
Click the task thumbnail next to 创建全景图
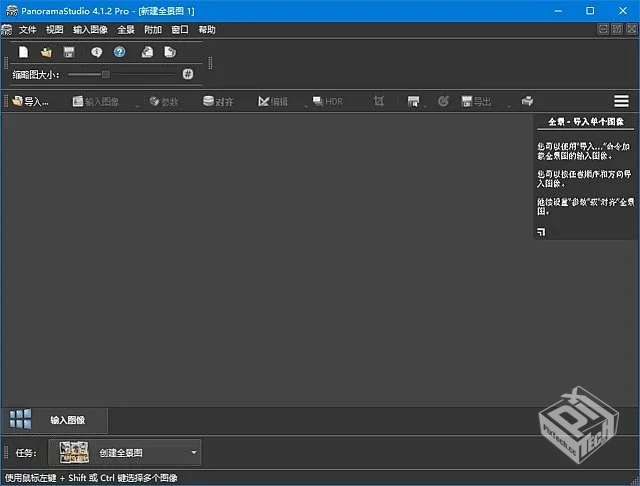(x=74, y=453)
